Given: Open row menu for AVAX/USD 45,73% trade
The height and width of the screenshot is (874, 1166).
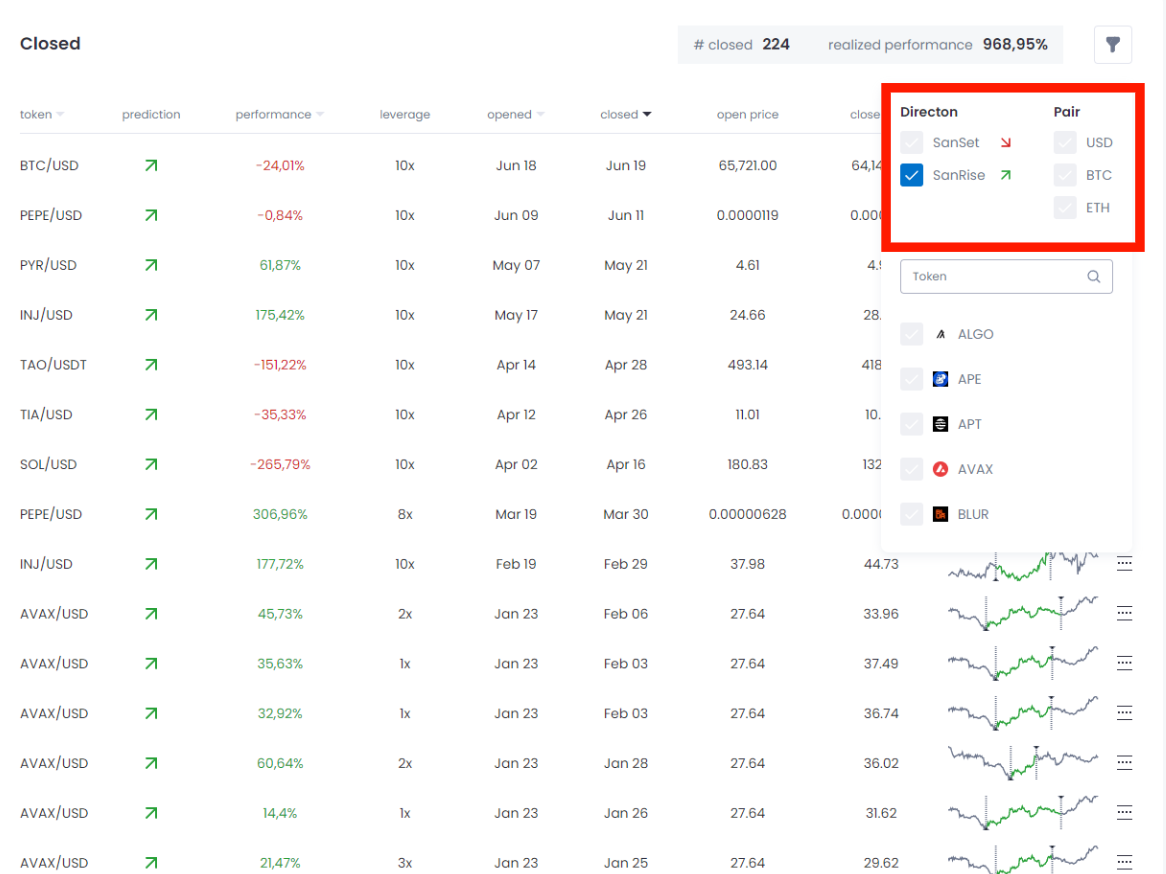Looking at the screenshot, I should click(x=1124, y=614).
